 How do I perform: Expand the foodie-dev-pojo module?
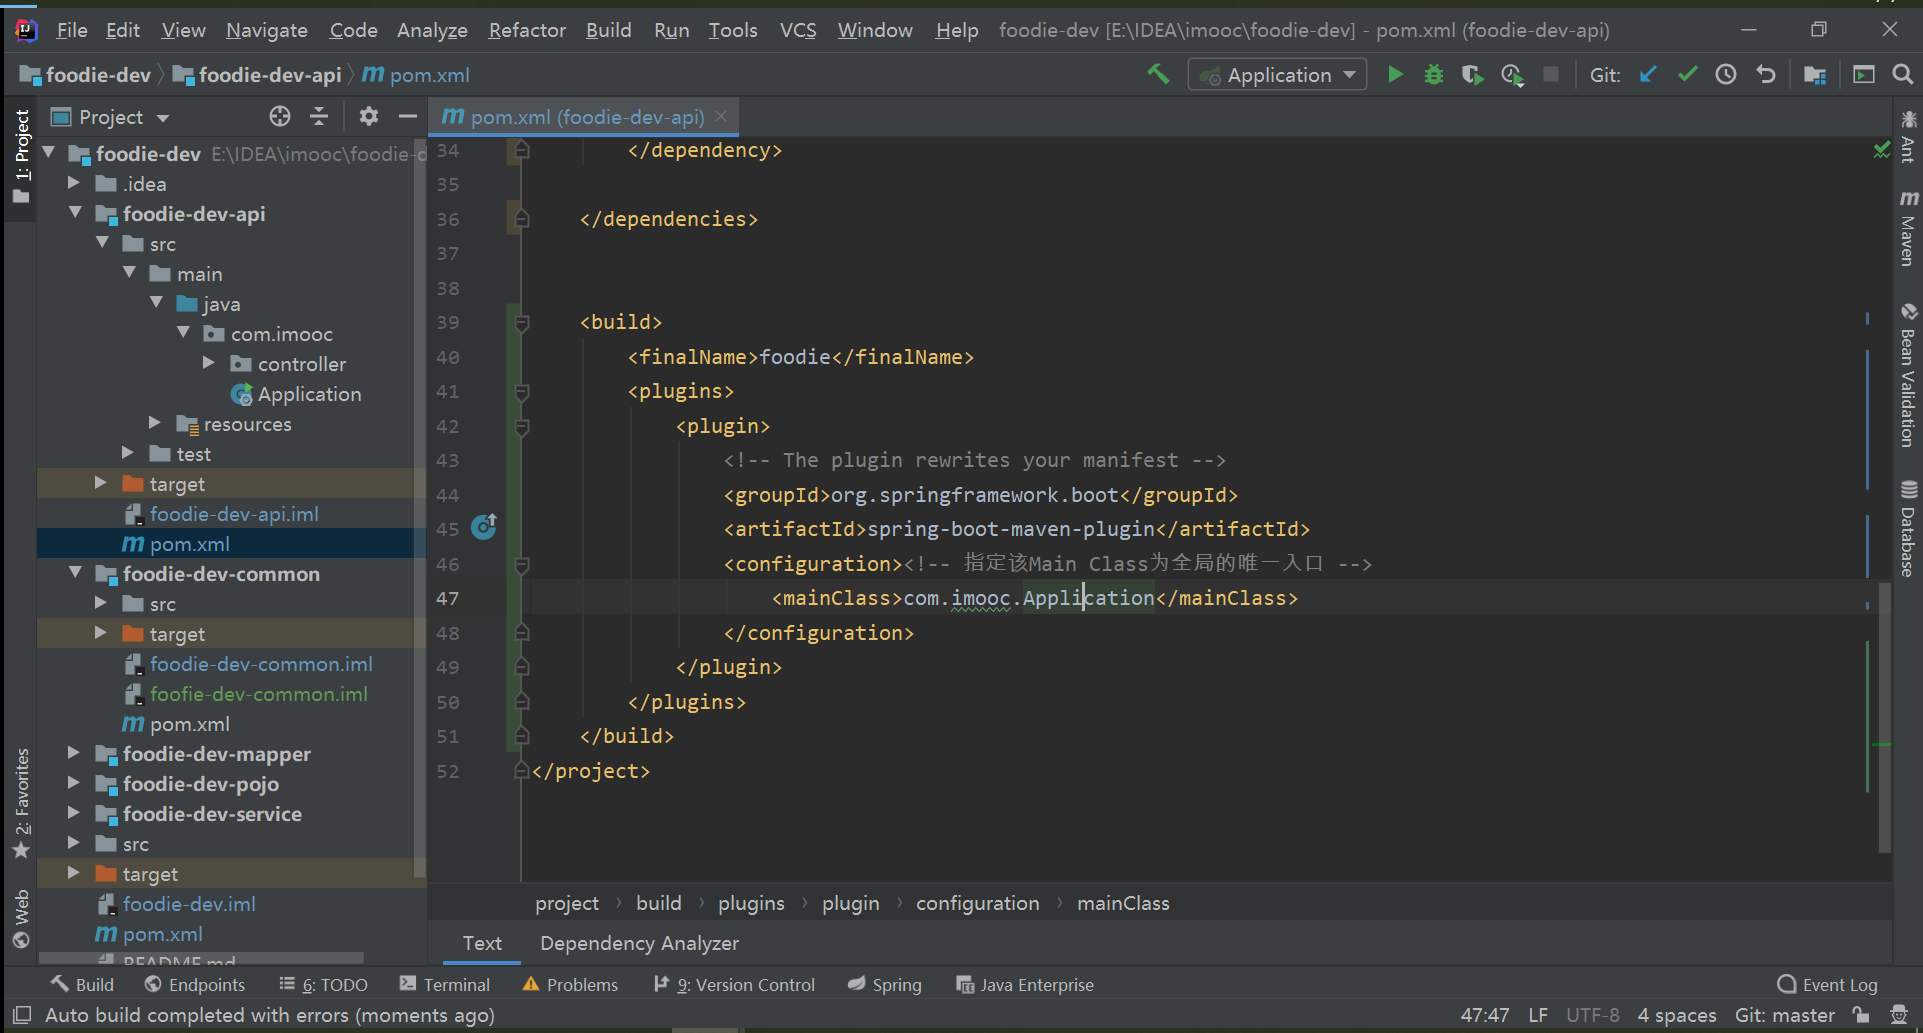pyautogui.click(x=73, y=783)
